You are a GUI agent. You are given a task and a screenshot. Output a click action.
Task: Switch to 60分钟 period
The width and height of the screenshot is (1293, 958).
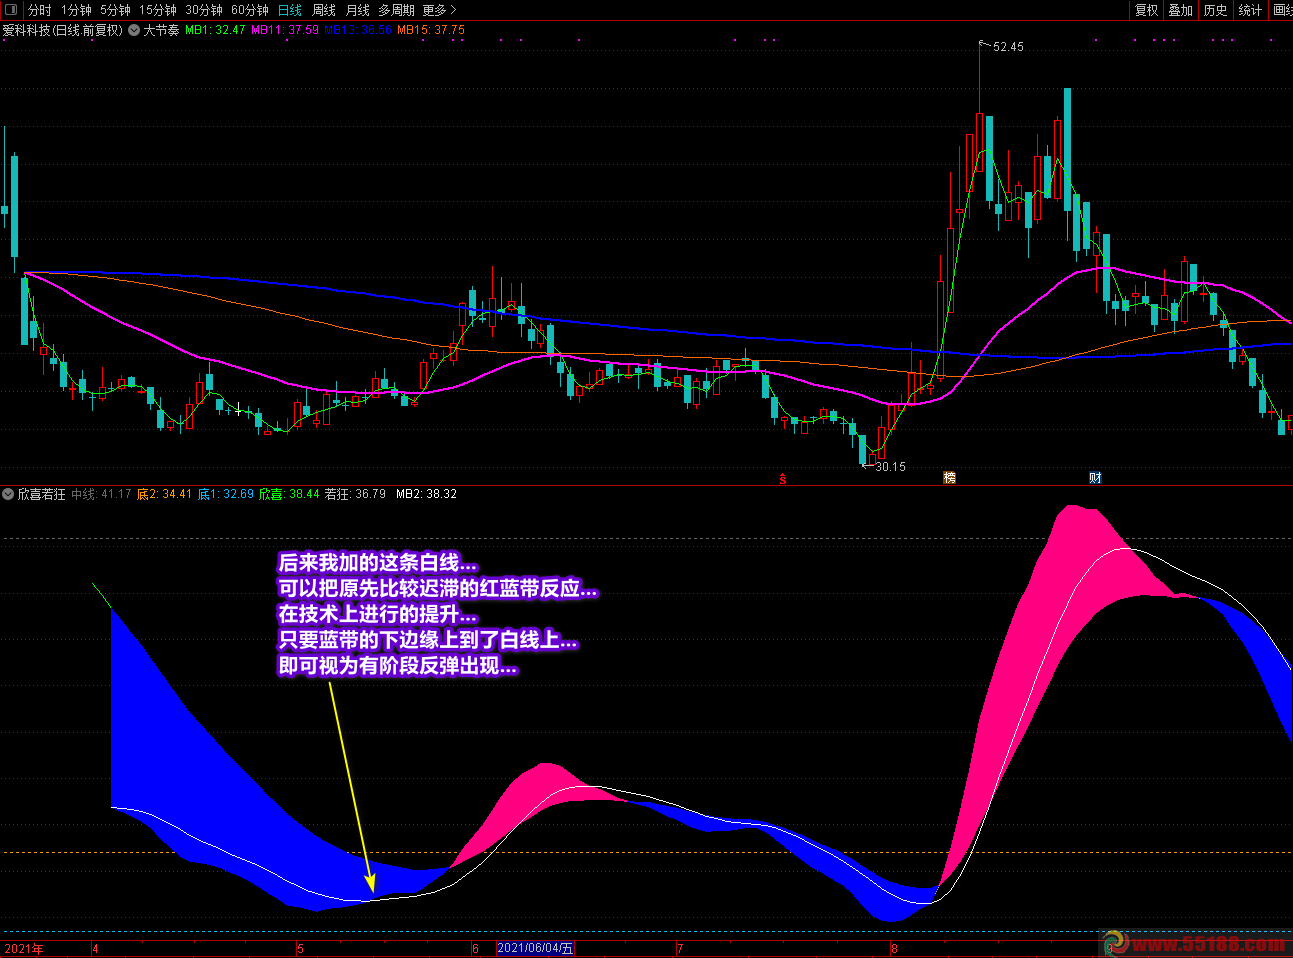tap(250, 10)
